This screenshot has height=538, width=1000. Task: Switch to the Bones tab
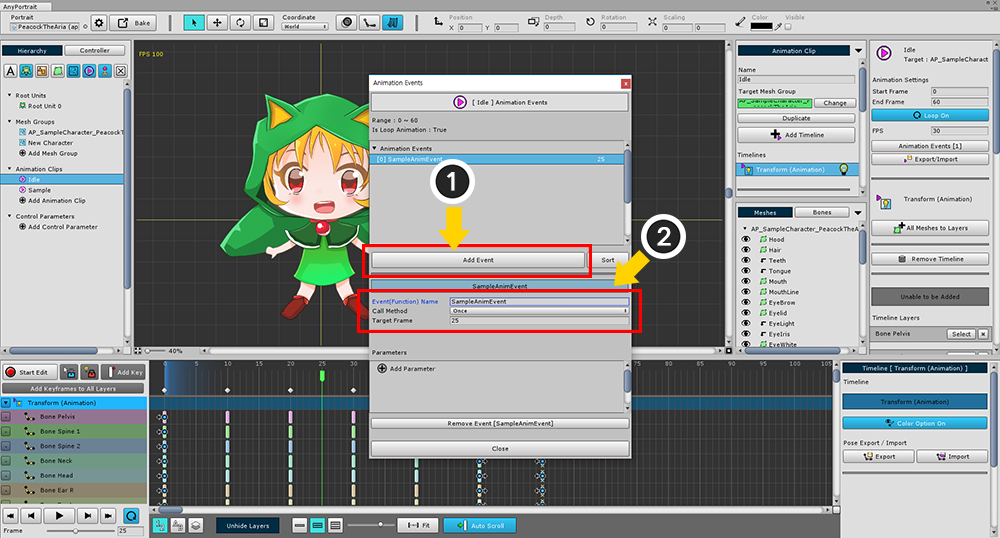[x=822, y=212]
